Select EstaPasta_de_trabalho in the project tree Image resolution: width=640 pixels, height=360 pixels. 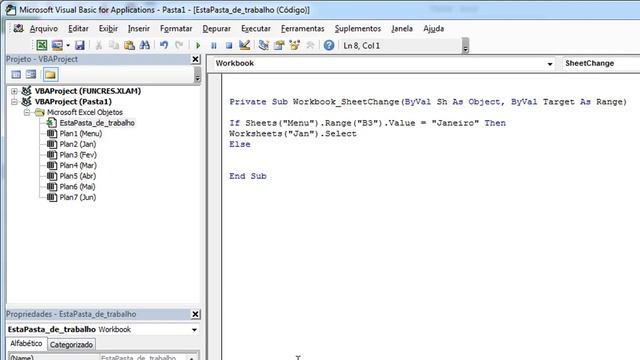[x=97, y=123]
